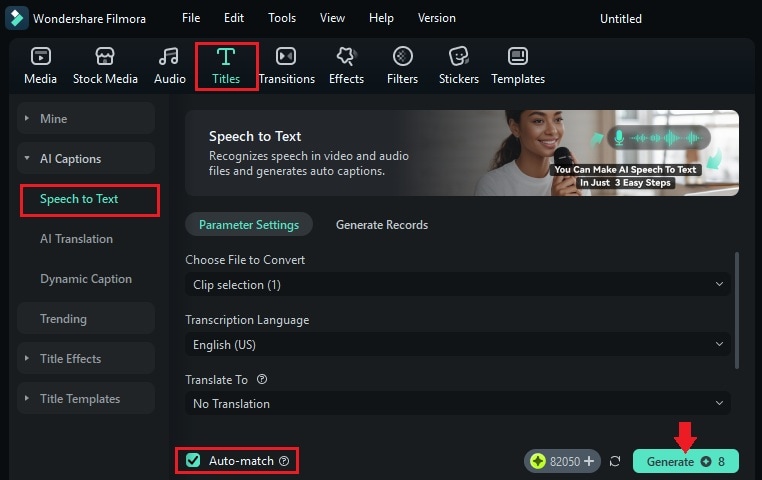Open the Help menu
This screenshot has width=762, height=480.
coord(381,18)
